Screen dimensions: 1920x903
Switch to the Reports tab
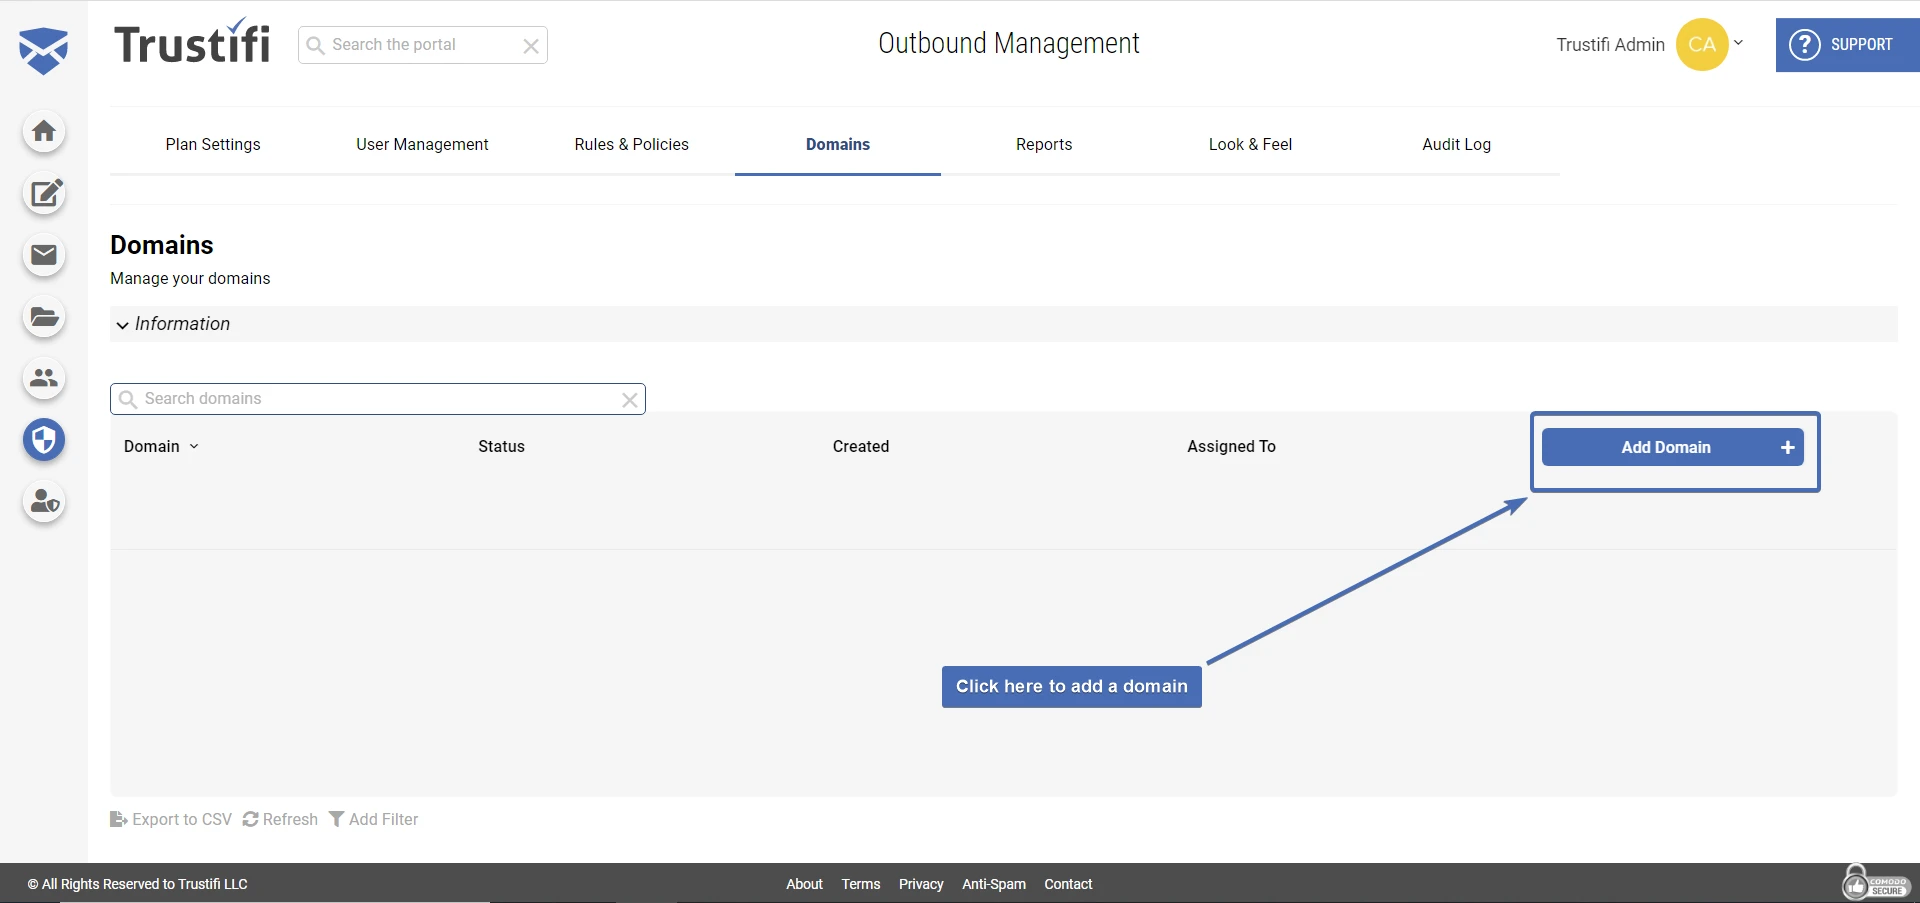(1044, 144)
